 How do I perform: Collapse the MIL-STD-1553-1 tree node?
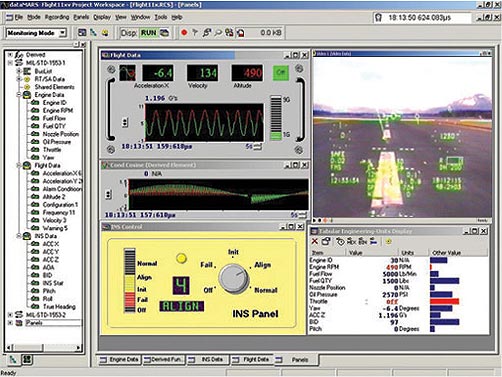click(10, 62)
